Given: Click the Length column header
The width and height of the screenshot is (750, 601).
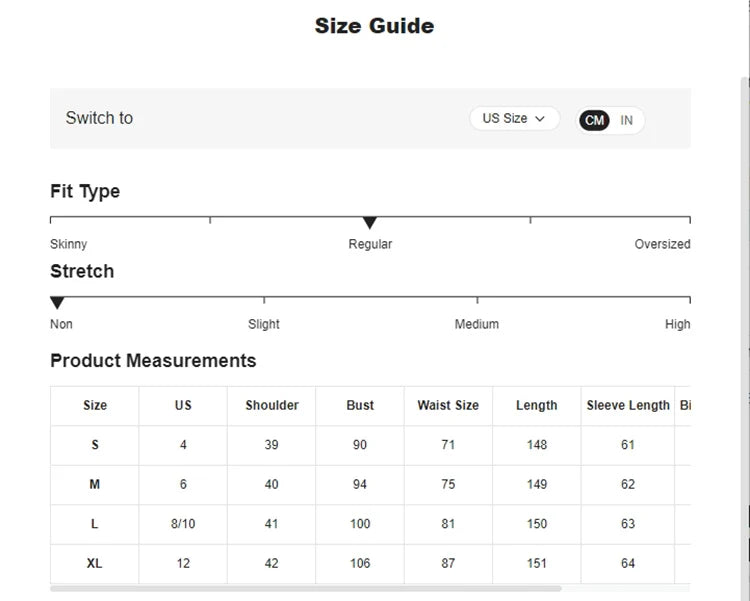Looking at the screenshot, I should click(x=537, y=405).
